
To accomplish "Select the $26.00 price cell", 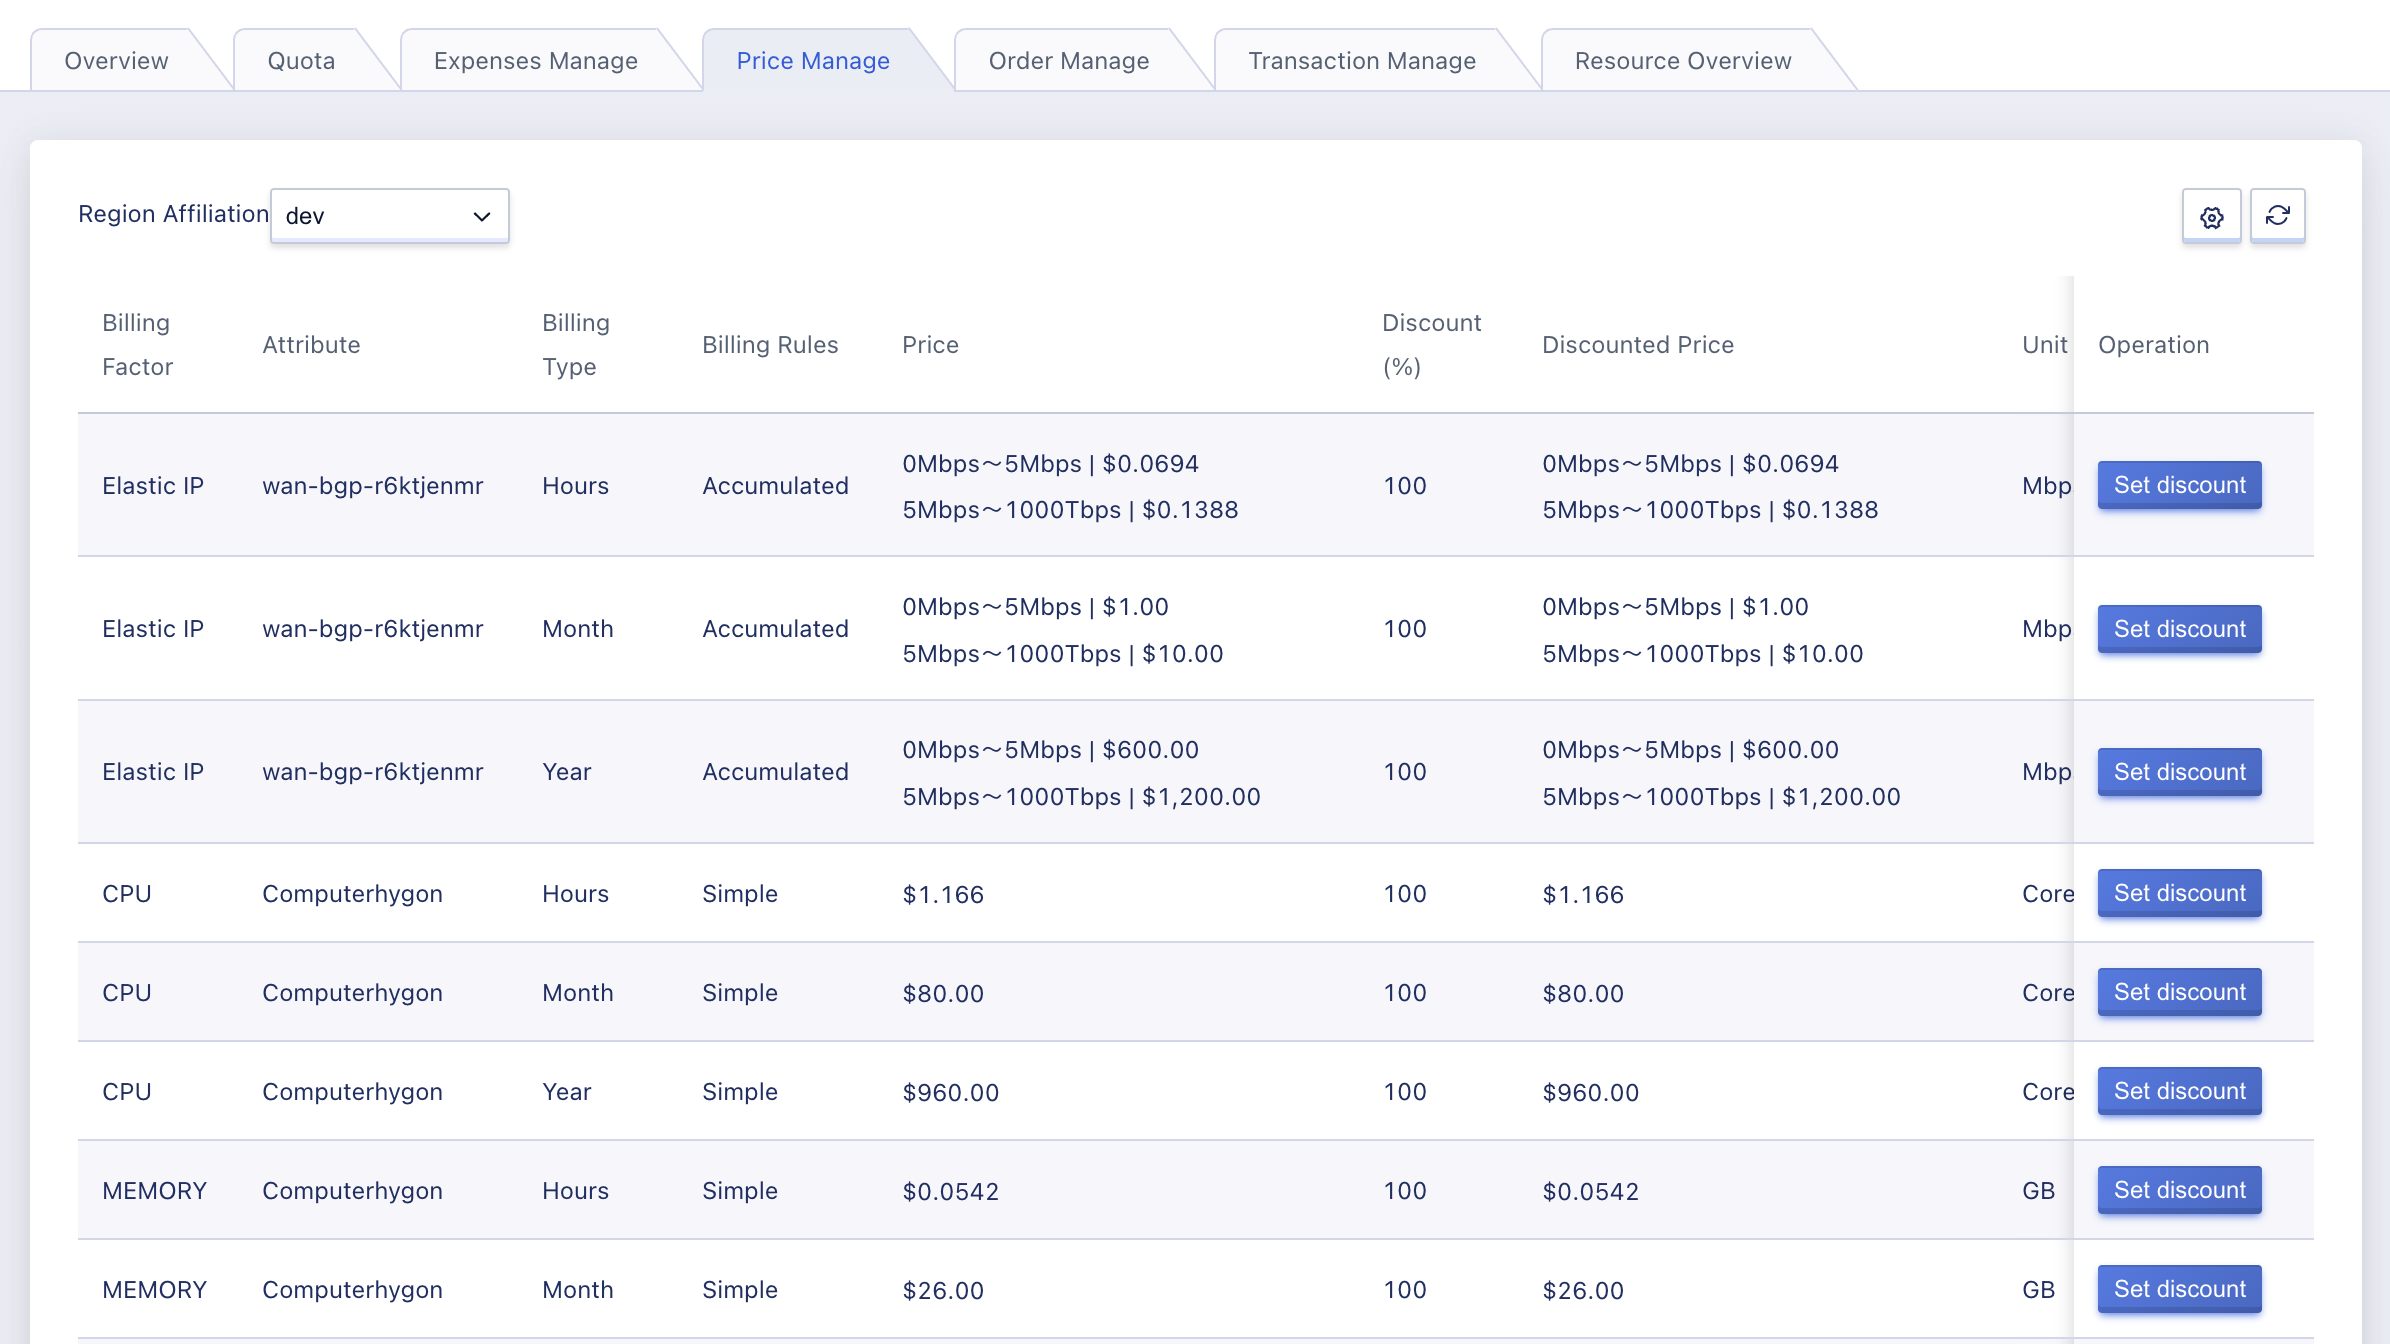I will (x=943, y=1290).
